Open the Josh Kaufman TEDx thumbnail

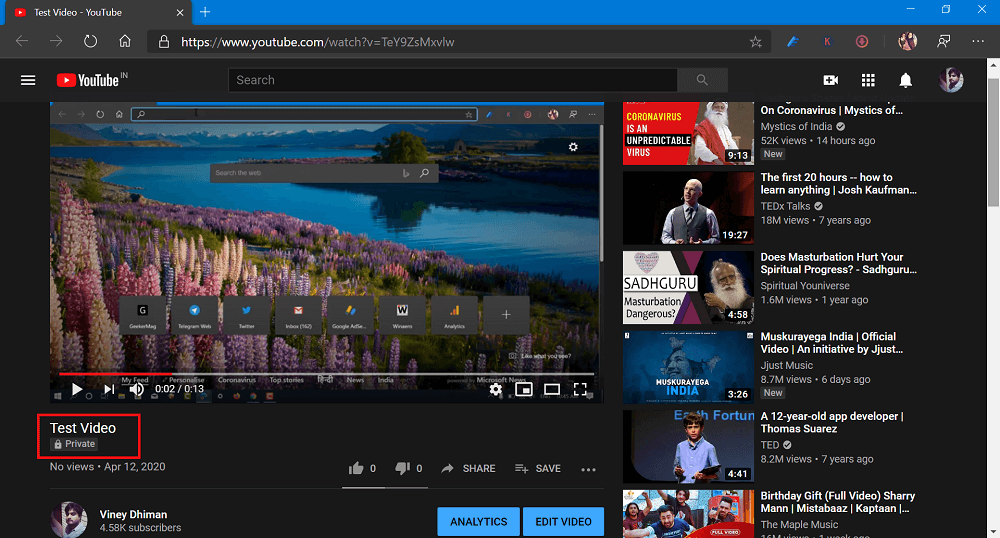[x=688, y=208]
